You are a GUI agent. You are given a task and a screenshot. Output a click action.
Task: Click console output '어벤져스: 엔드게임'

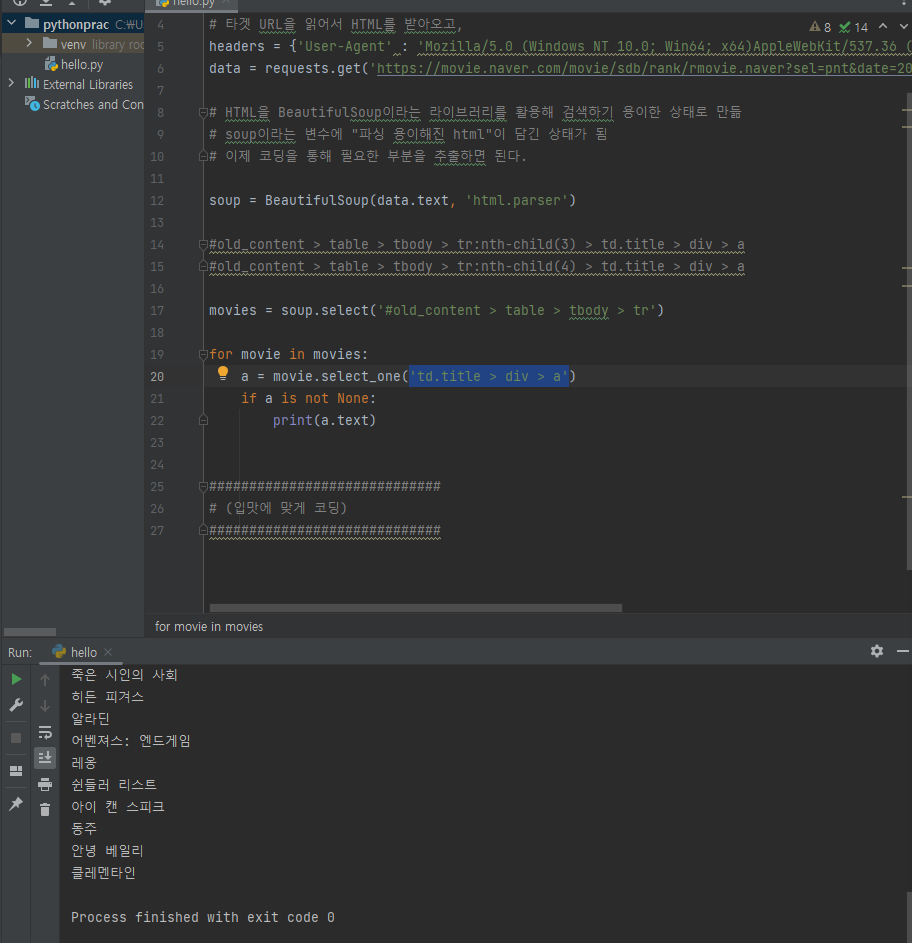click(x=131, y=741)
